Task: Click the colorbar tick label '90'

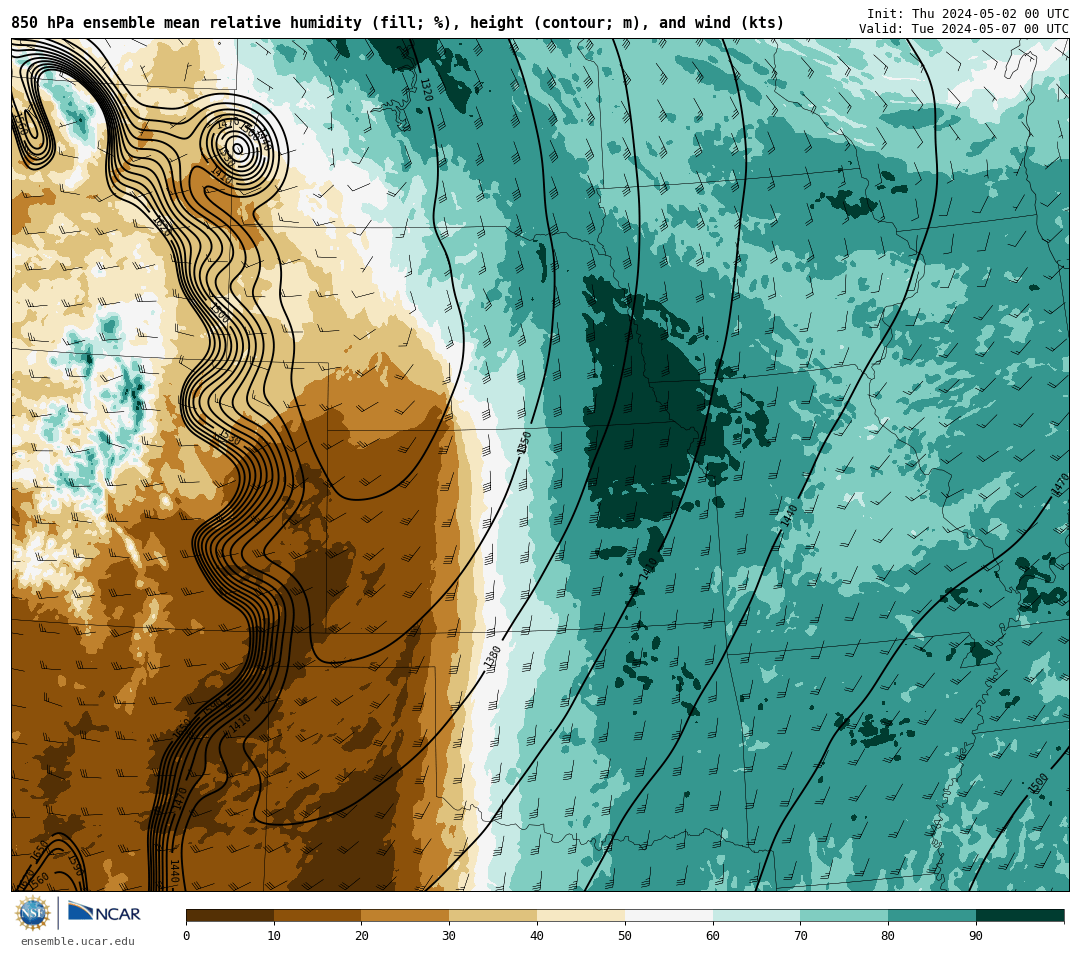Action: coord(976,935)
